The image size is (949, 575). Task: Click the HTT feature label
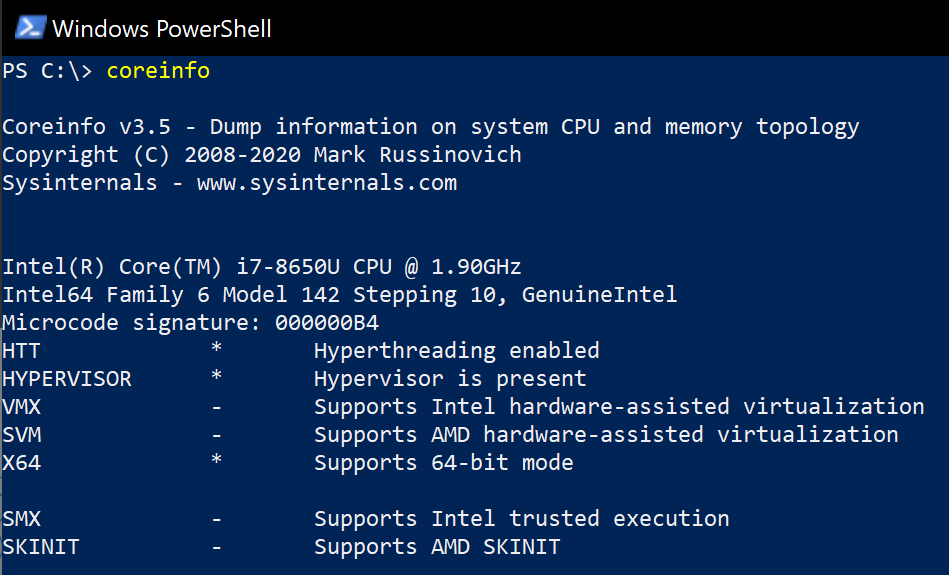tap(22, 351)
